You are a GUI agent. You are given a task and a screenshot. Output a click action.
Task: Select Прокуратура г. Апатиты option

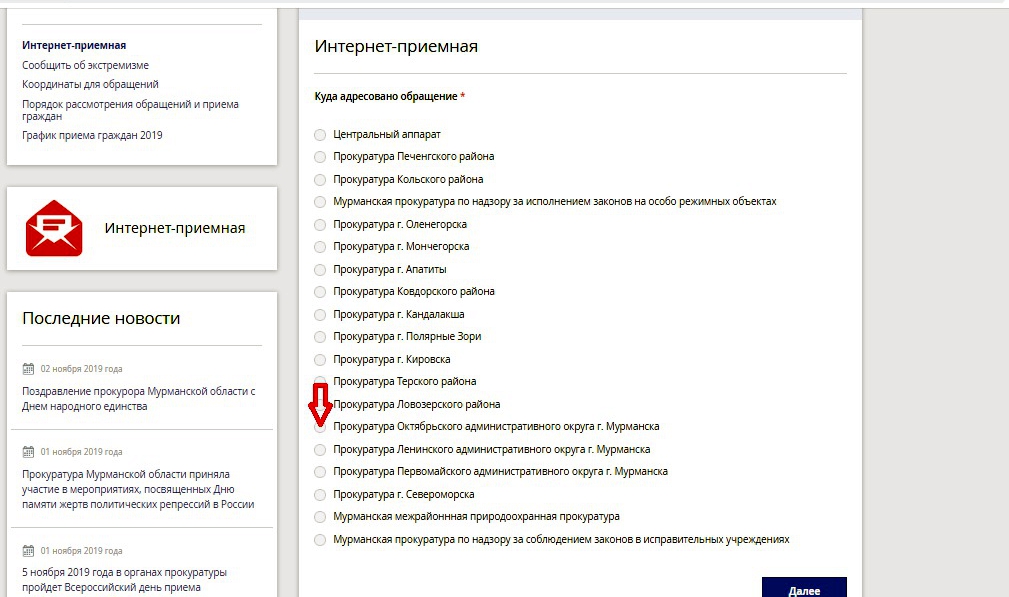click(320, 270)
